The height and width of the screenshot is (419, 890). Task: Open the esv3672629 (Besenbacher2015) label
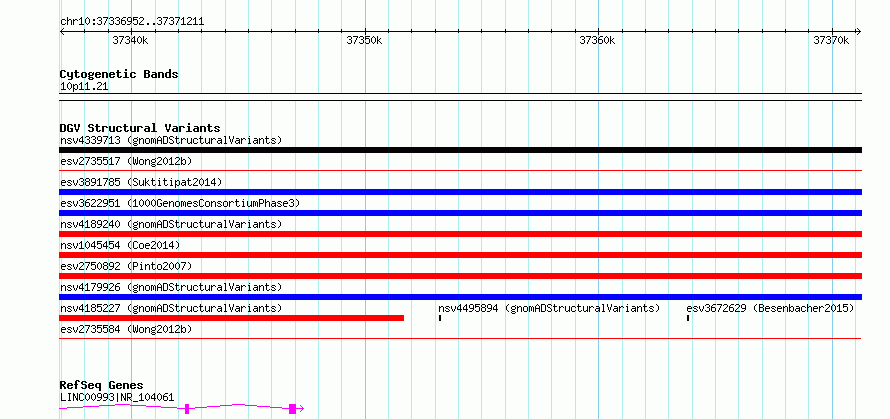coord(770,308)
